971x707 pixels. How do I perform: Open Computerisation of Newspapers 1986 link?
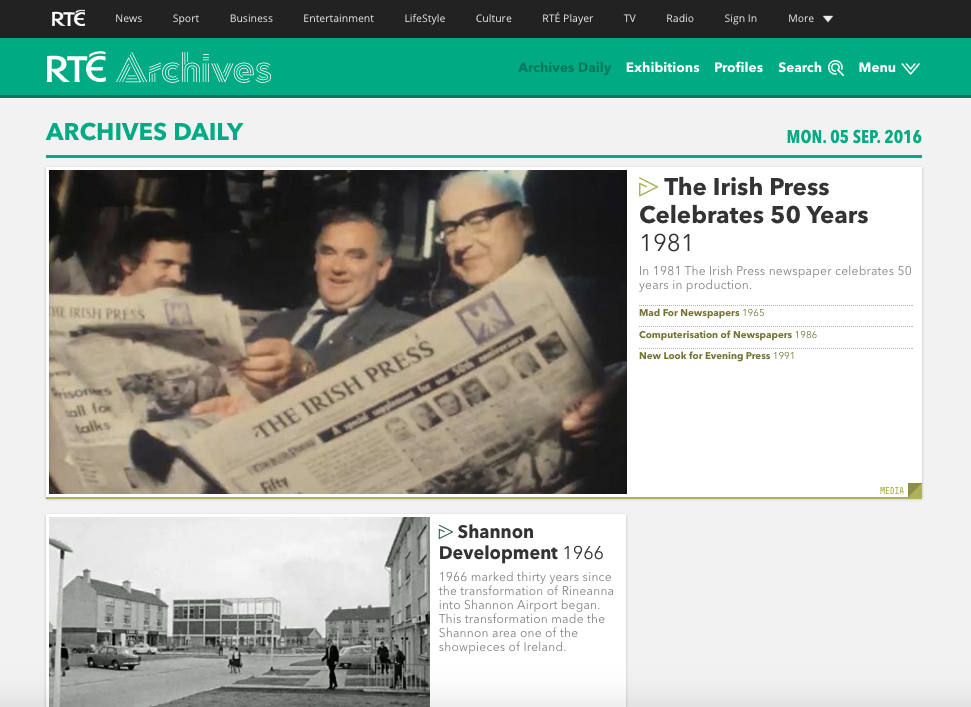tap(728, 334)
